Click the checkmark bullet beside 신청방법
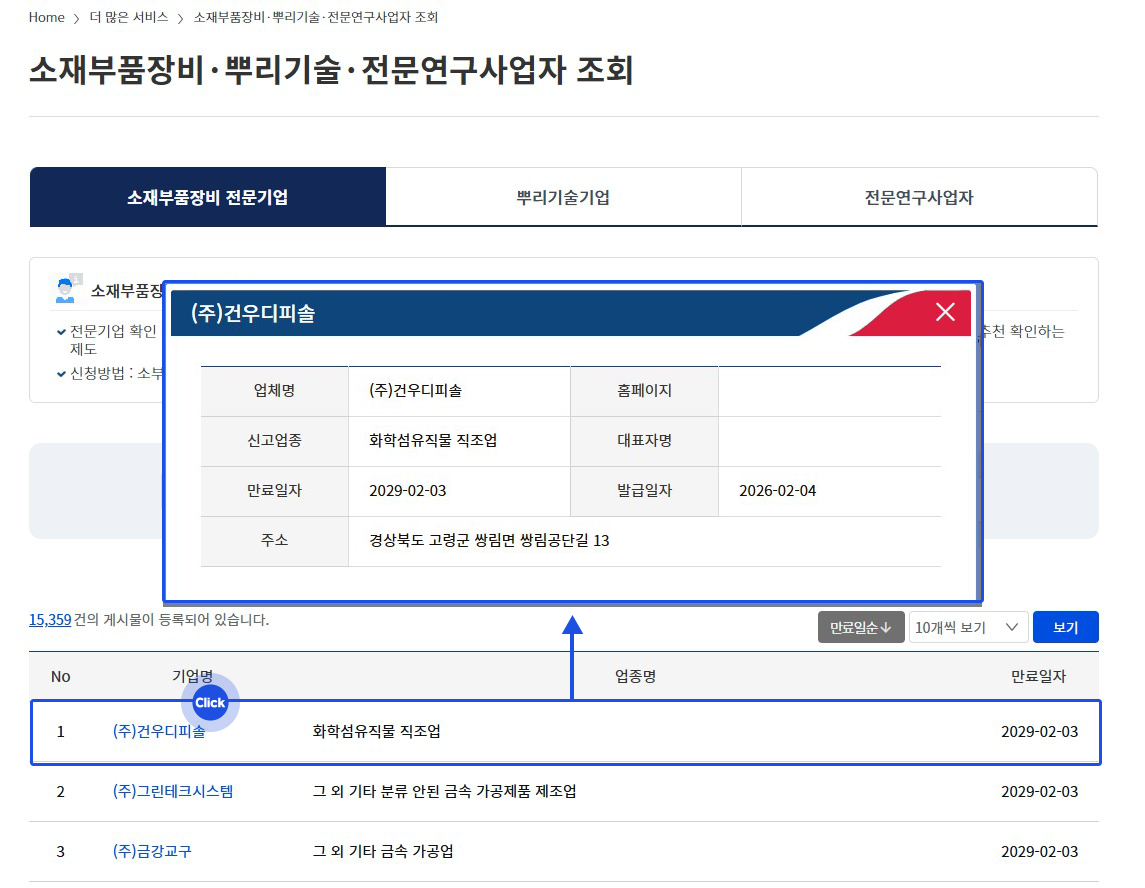 [61, 373]
